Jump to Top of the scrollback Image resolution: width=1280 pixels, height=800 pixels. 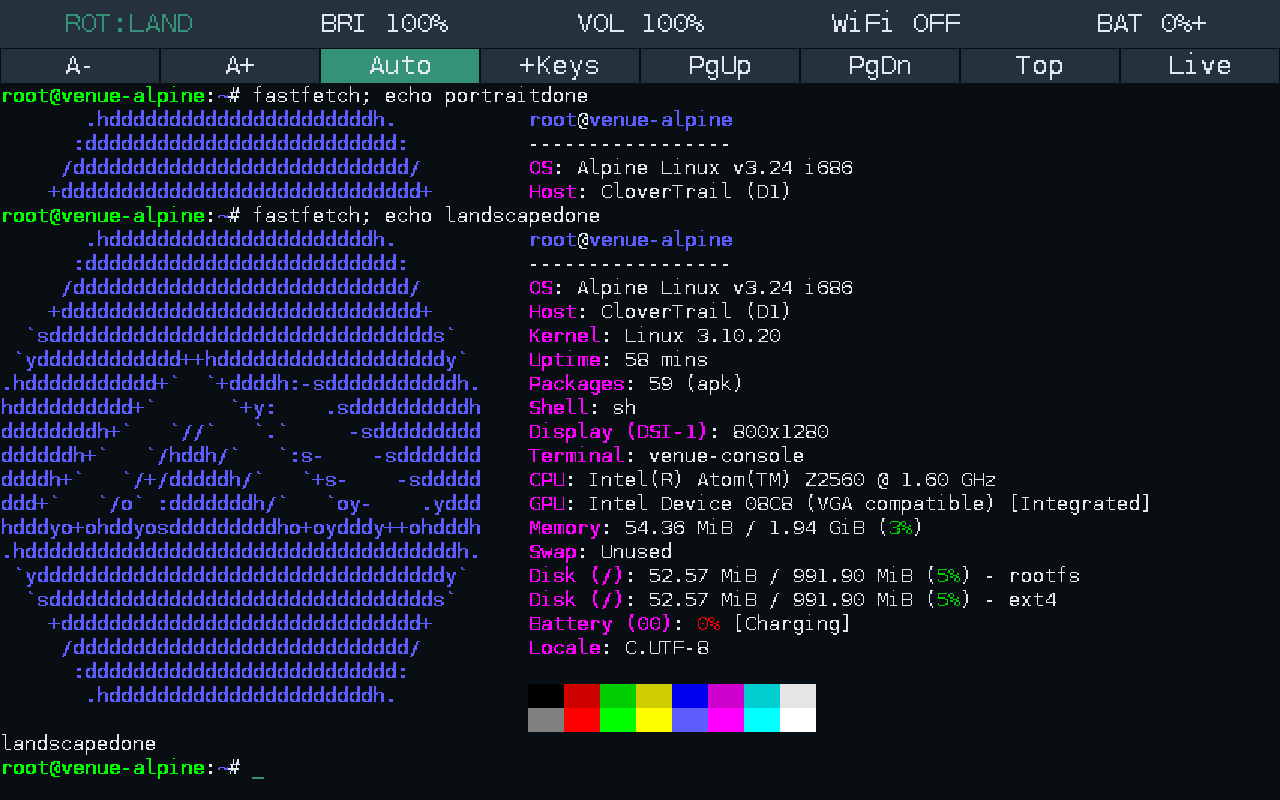point(1040,66)
